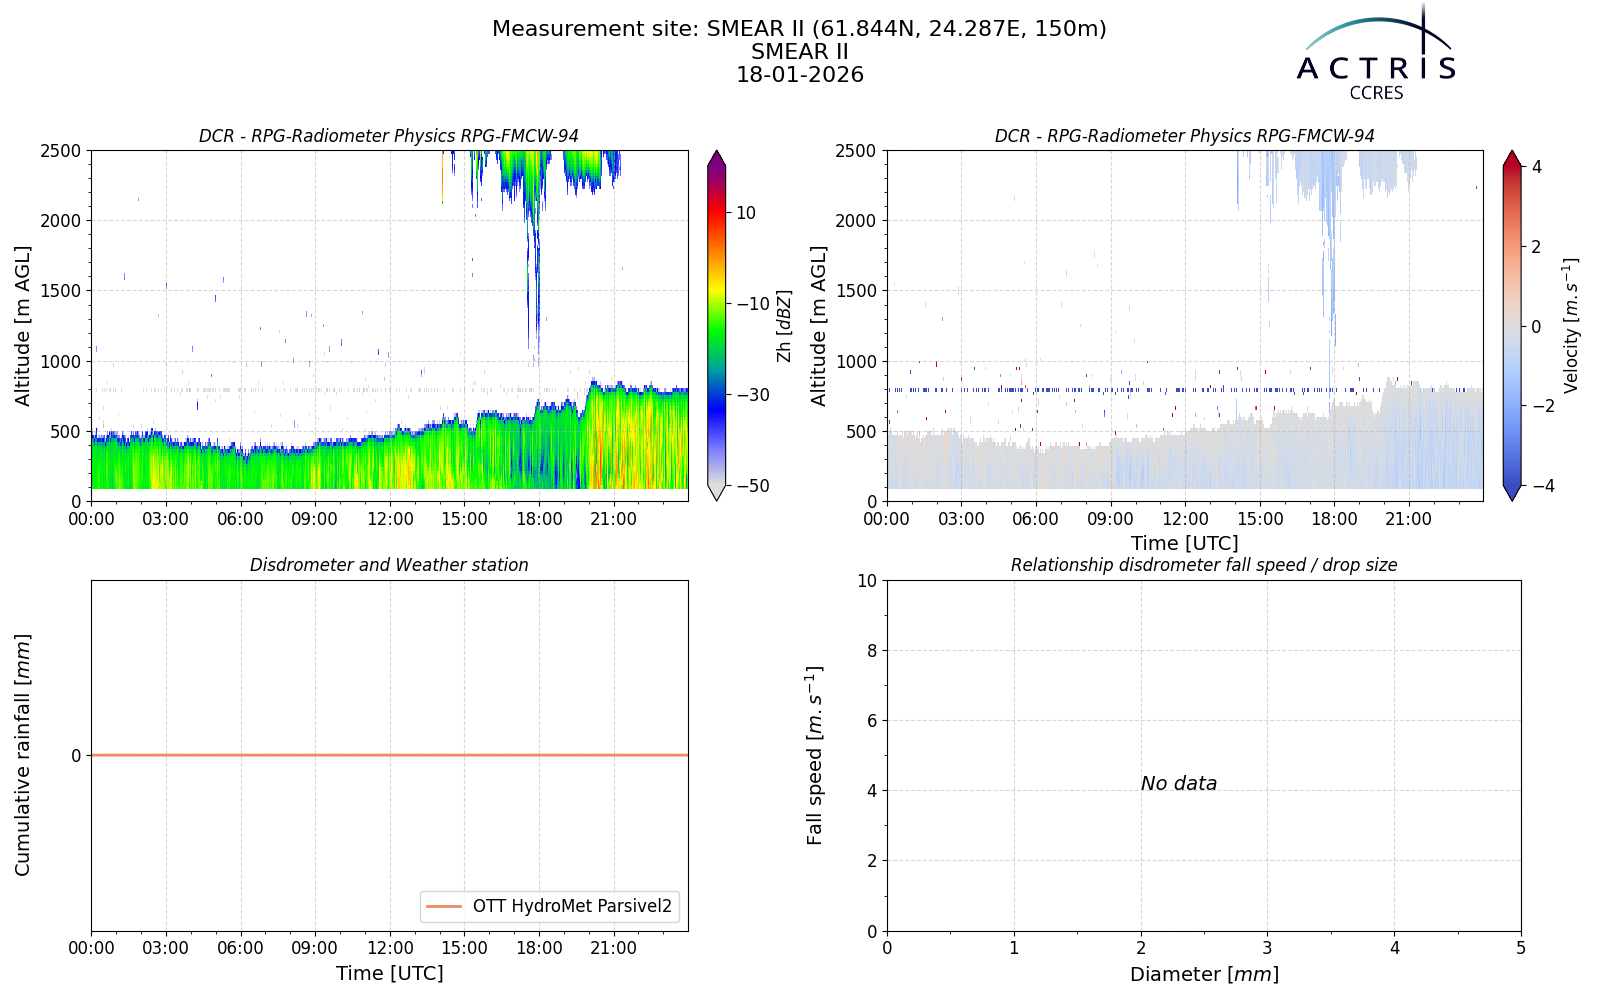Screen dimensions: 1600x1000
Task: Click the 10 tick on Zh colorbar
Action: tap(746, 213)
